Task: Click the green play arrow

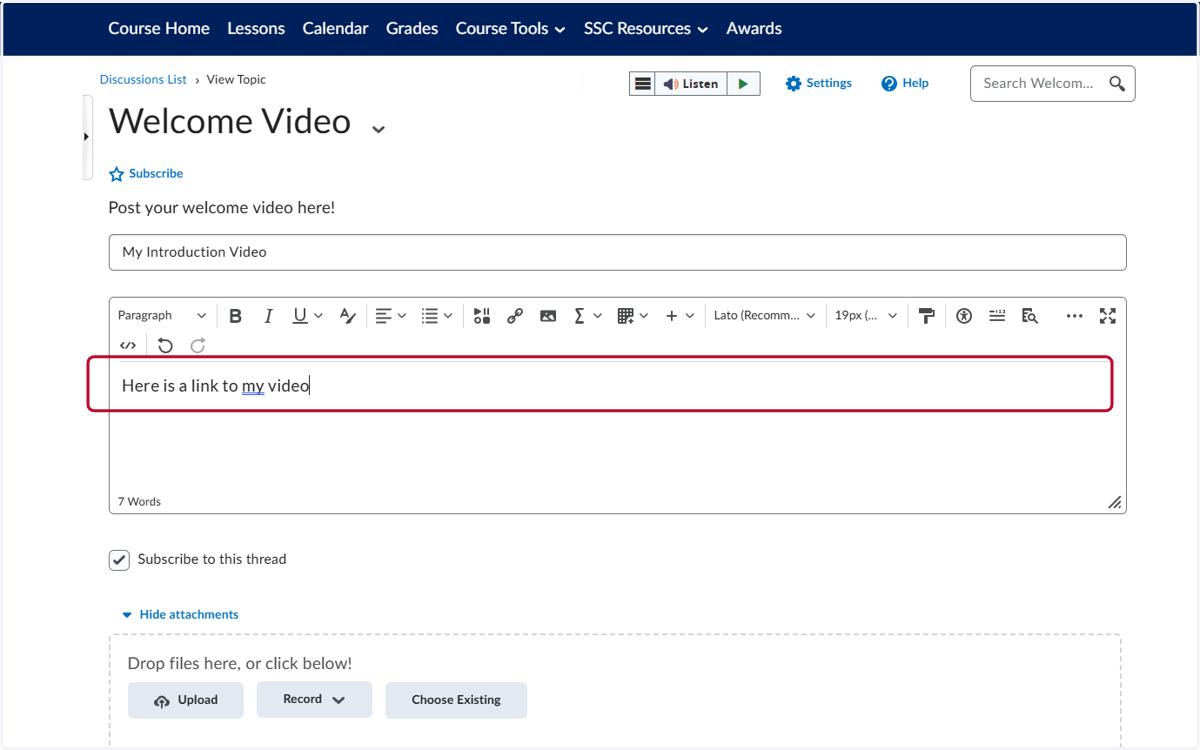Action: [743, 84]
